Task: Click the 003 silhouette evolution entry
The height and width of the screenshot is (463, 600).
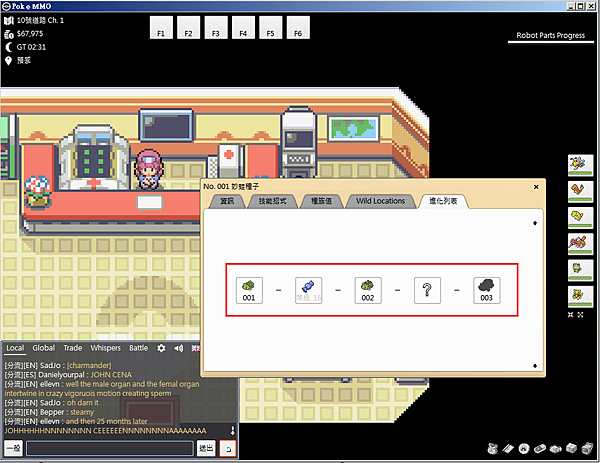Action: coord(486,290)
